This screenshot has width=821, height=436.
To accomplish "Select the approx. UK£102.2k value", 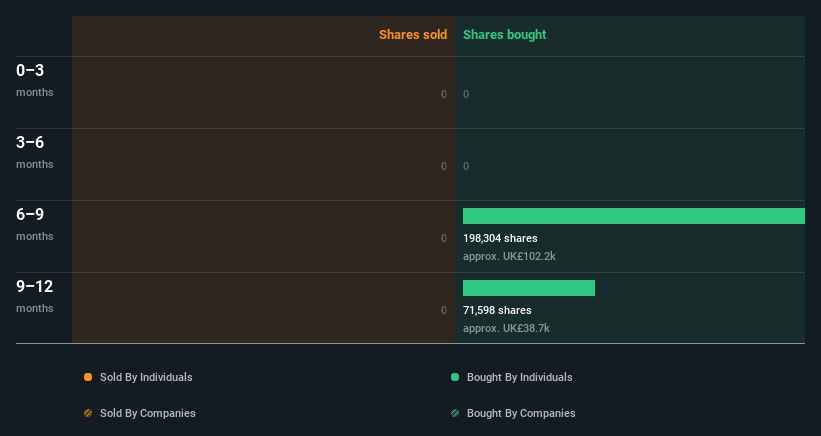I will pyautogui.click(x=509, y=256).
